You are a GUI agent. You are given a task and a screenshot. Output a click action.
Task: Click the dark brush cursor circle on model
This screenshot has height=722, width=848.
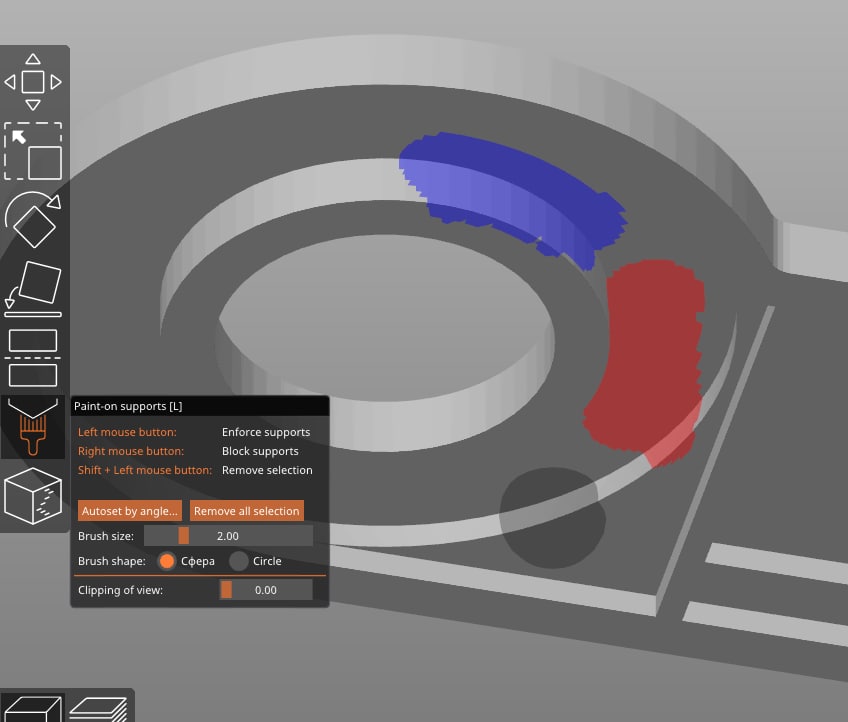click(x=552, y=518)
